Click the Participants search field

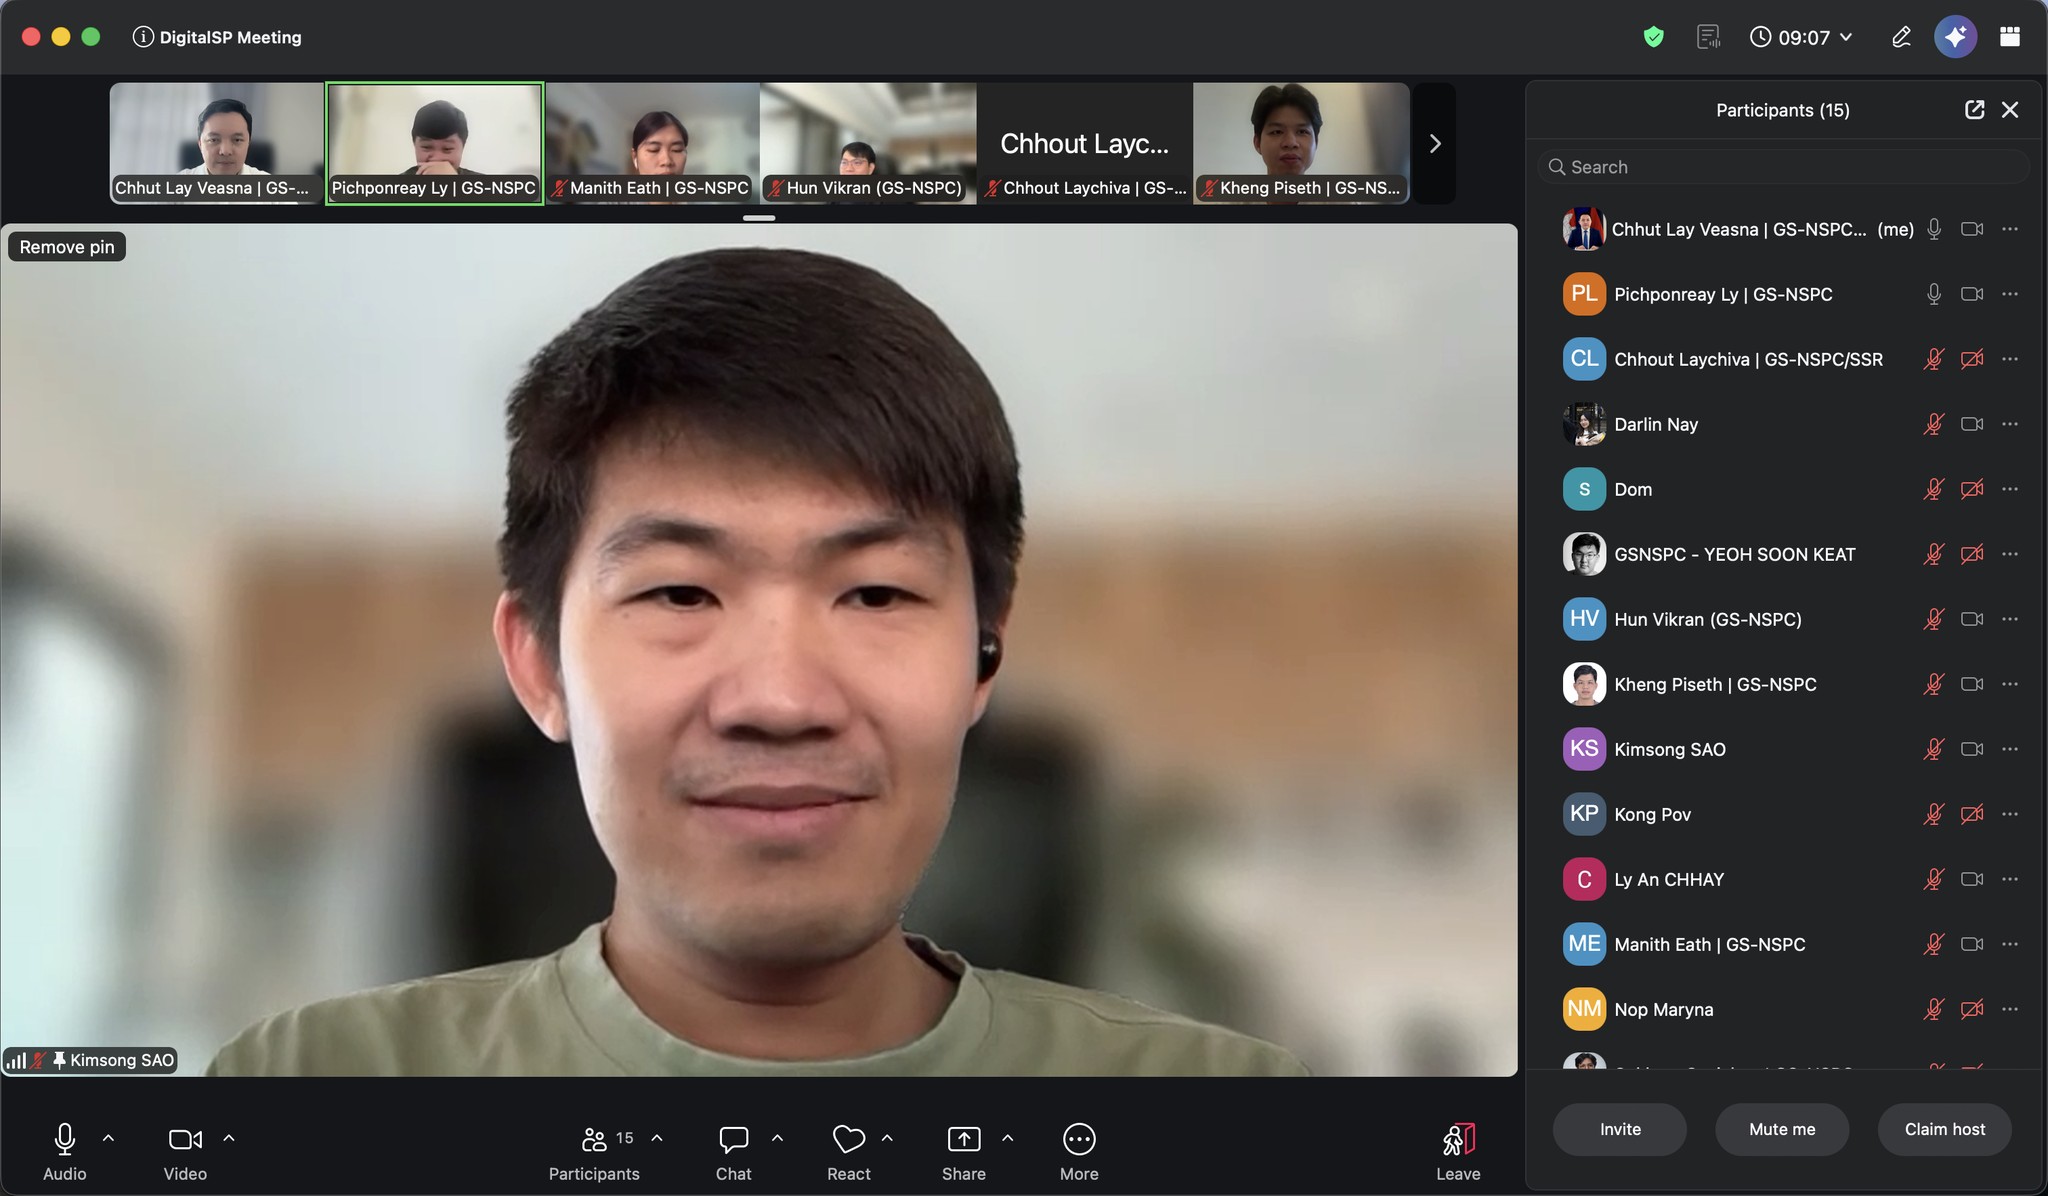[x=1783, y=167]
